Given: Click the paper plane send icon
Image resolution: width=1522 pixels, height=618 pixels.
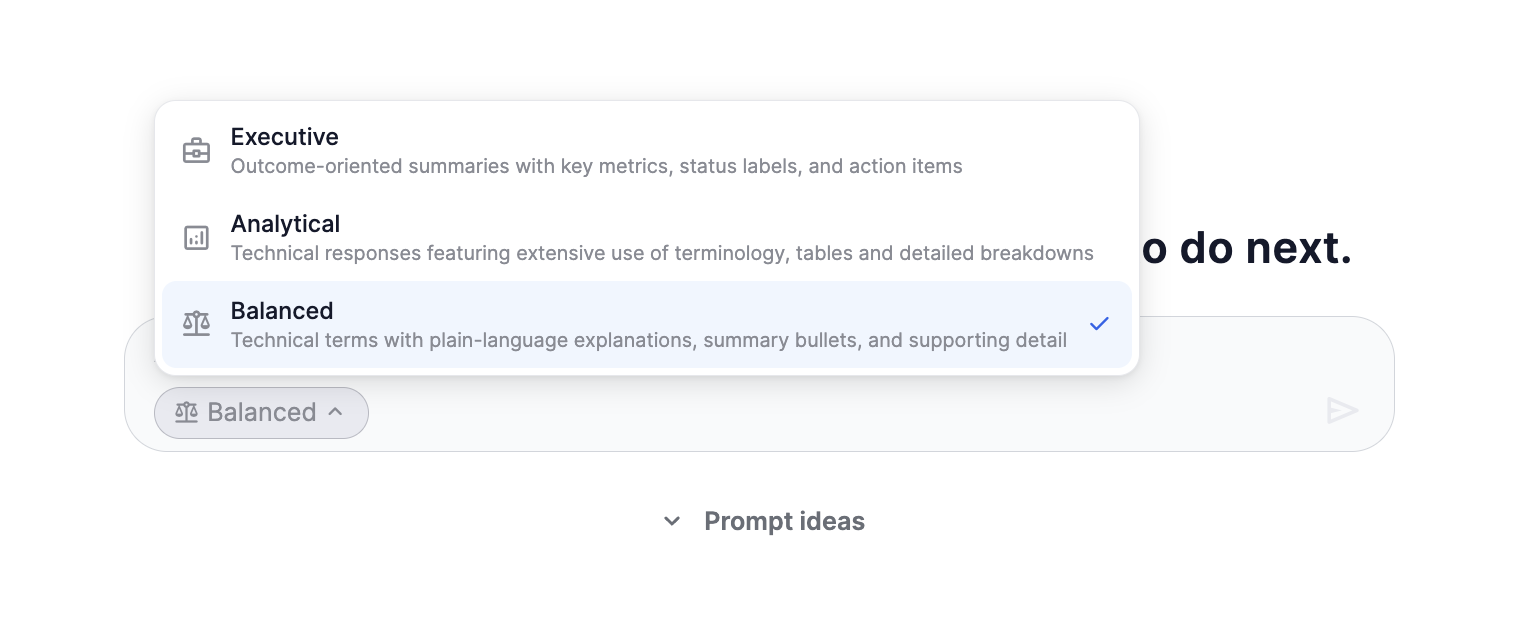Looking at the screenshot, I should [1341, 410].
